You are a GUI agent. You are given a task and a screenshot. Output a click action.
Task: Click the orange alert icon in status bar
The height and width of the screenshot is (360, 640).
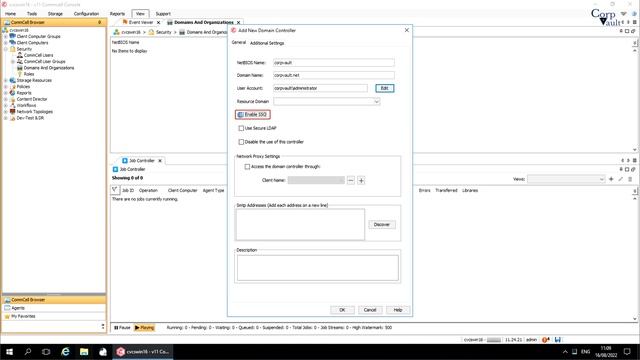545,340
